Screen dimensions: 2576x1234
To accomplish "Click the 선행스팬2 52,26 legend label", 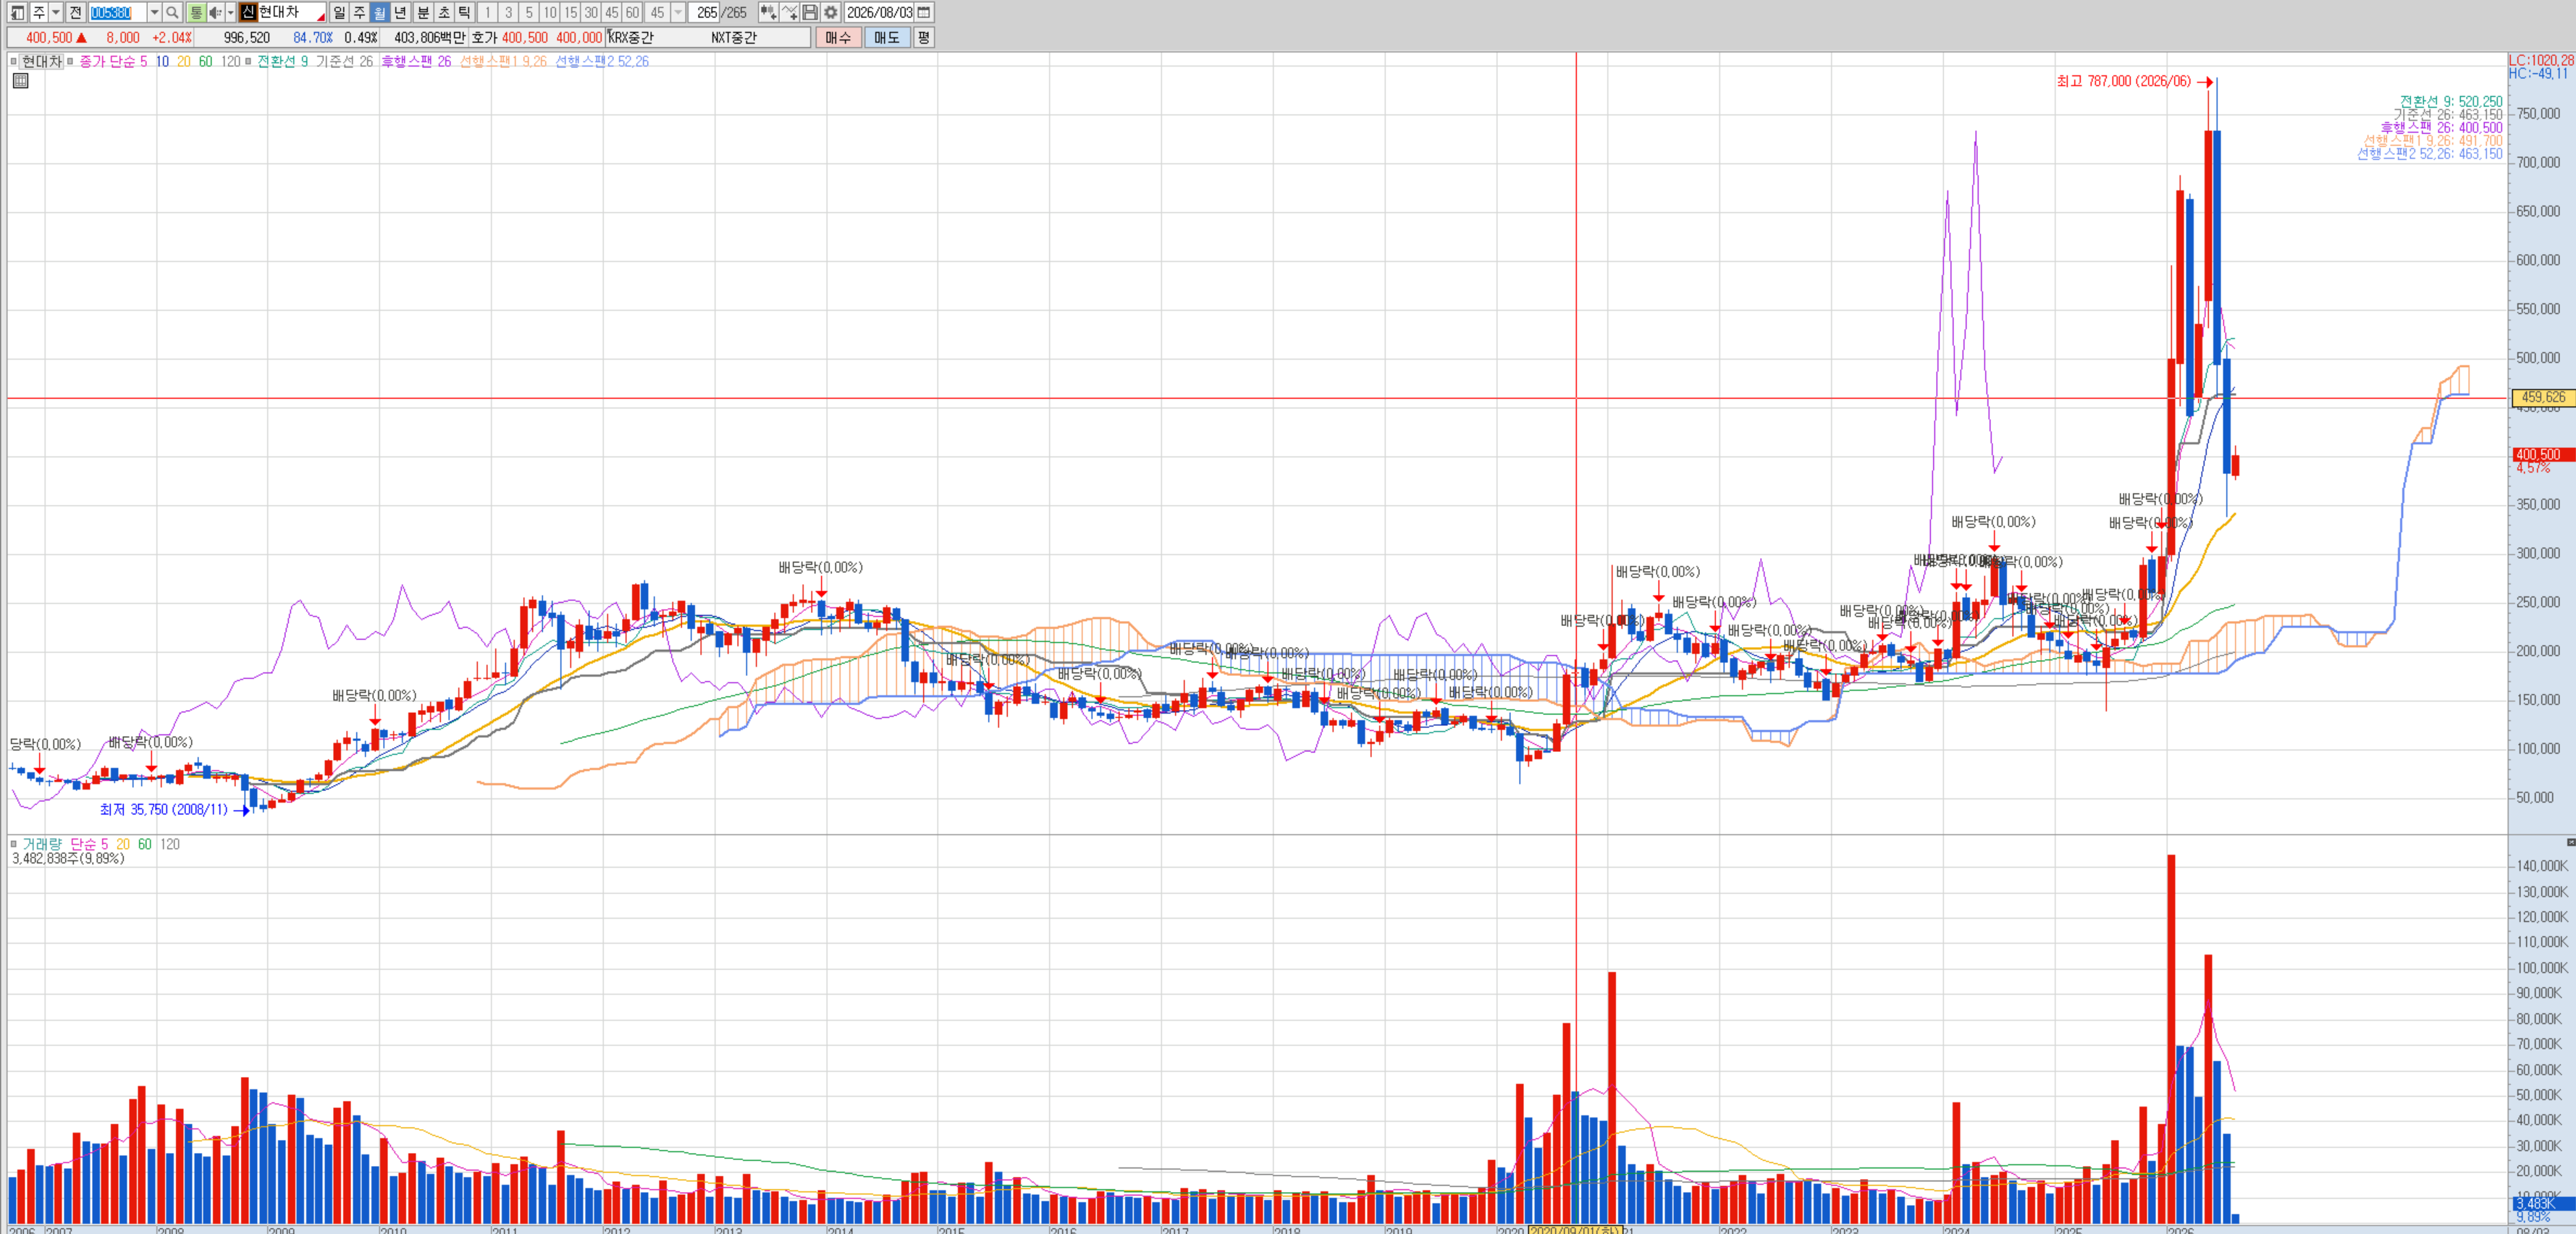I will 602,61.
